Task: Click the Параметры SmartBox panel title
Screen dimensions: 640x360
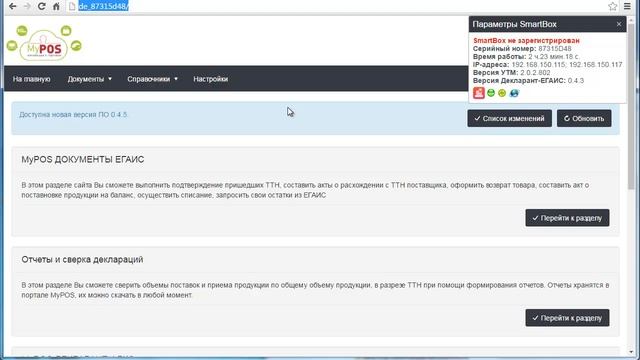Action: pos(514,24)
